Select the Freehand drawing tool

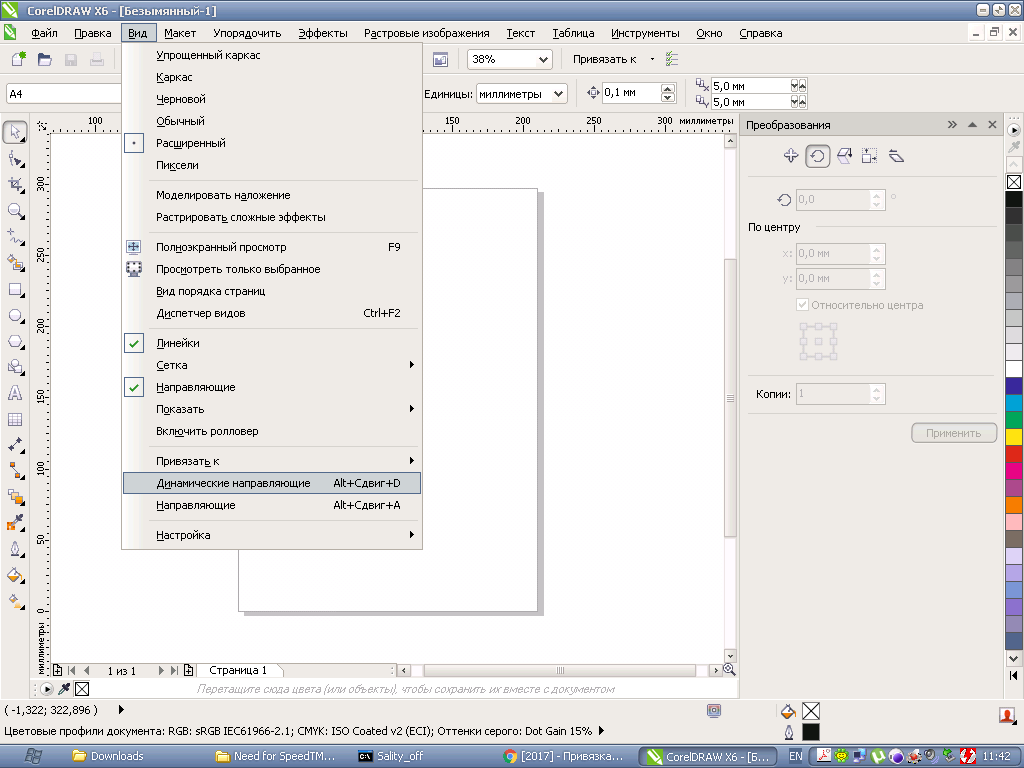[x=16, y=237]
